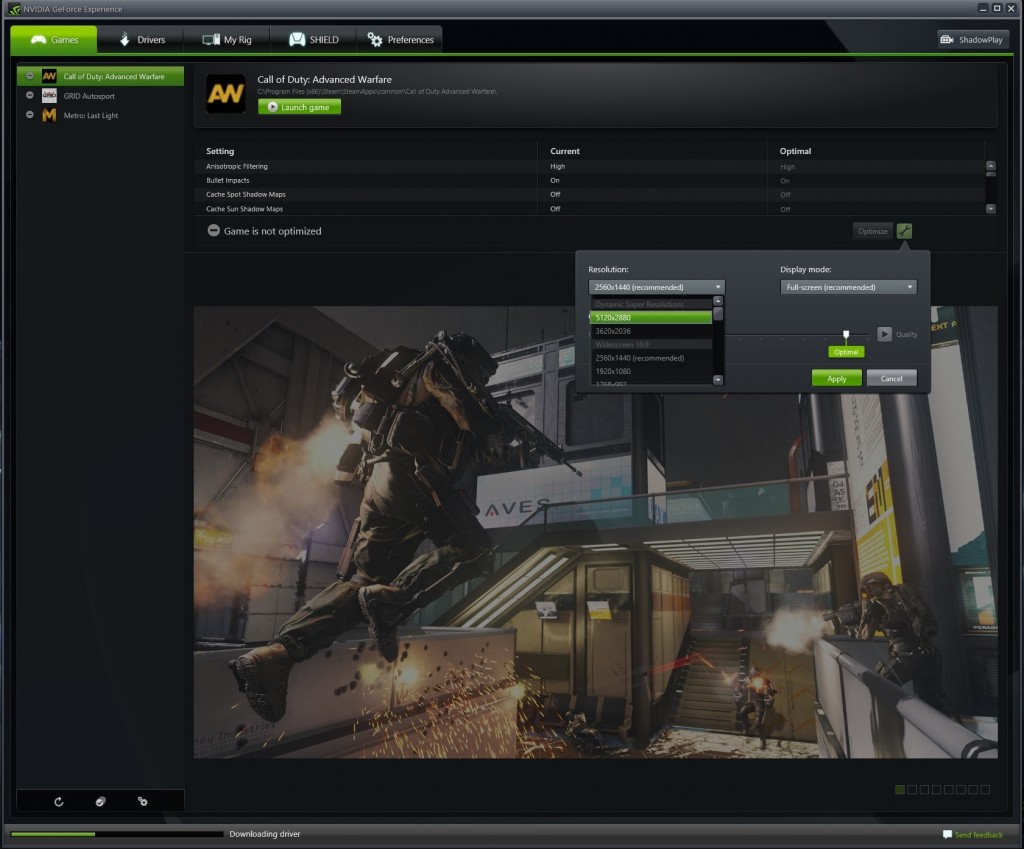The height and width of the screenshot is (849, 1024).
Task: Click the Cache Sun Shadow Maps row
Action: point(590,209)
